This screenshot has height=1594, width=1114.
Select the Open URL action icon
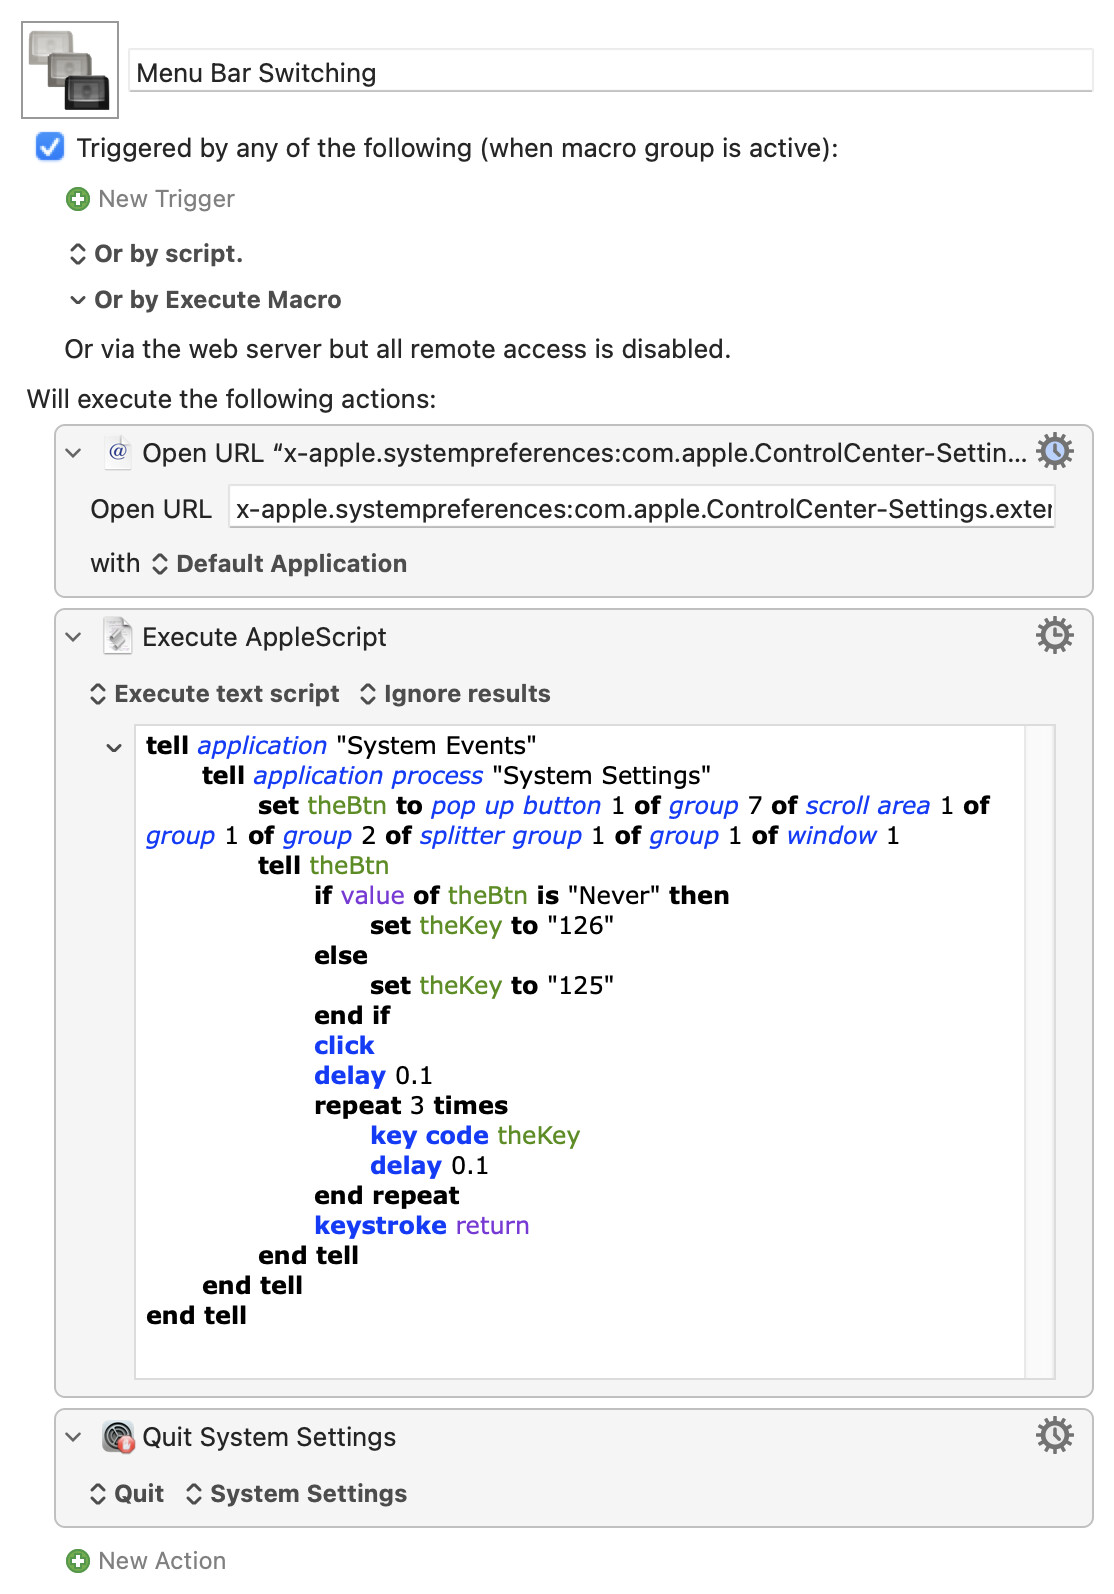(118, 452)
